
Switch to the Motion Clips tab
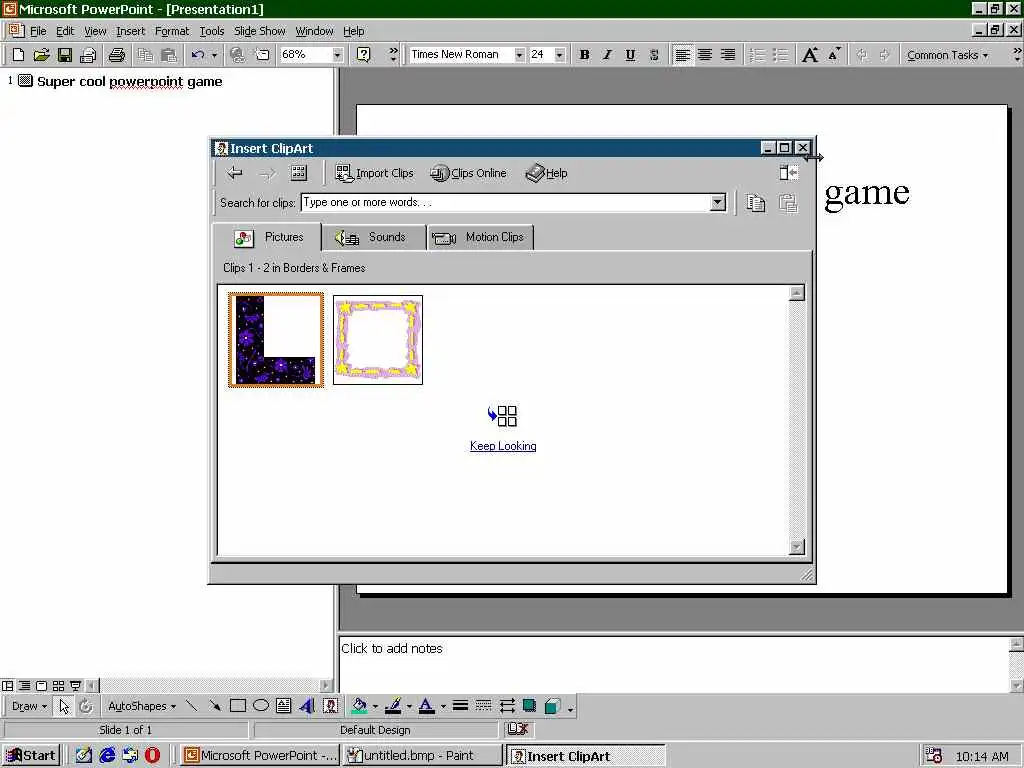point(481,237)
